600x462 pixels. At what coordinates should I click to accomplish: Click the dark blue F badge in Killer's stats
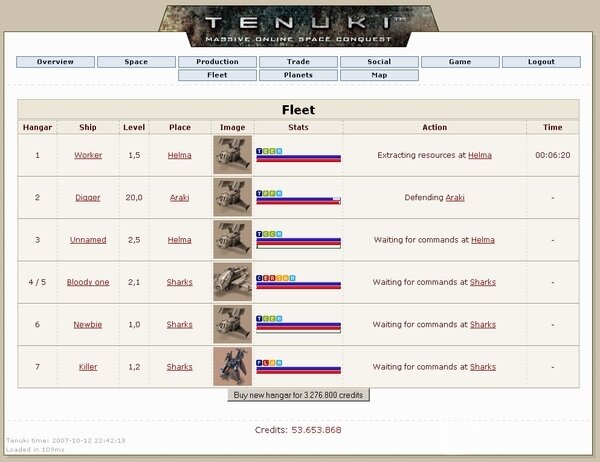coord(259,363)
